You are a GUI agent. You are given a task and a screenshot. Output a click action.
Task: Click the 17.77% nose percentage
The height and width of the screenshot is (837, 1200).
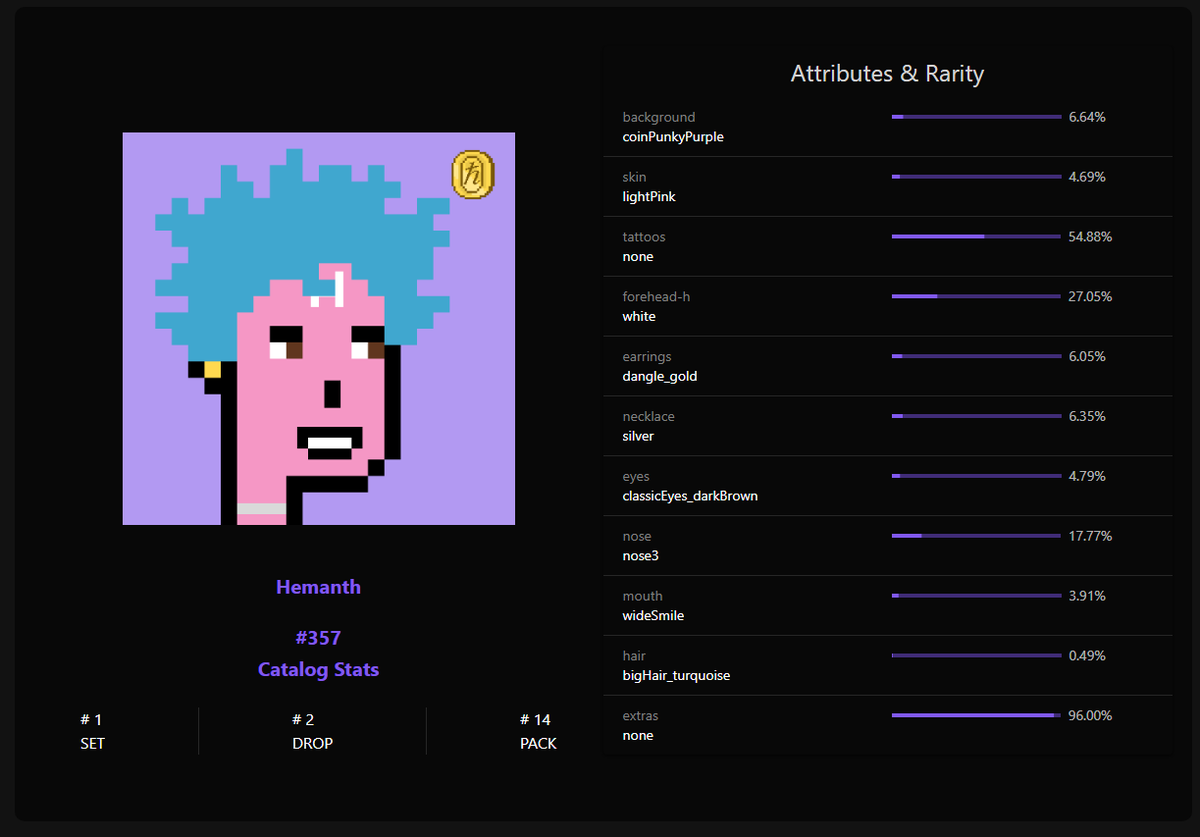tap(1090, 536)
